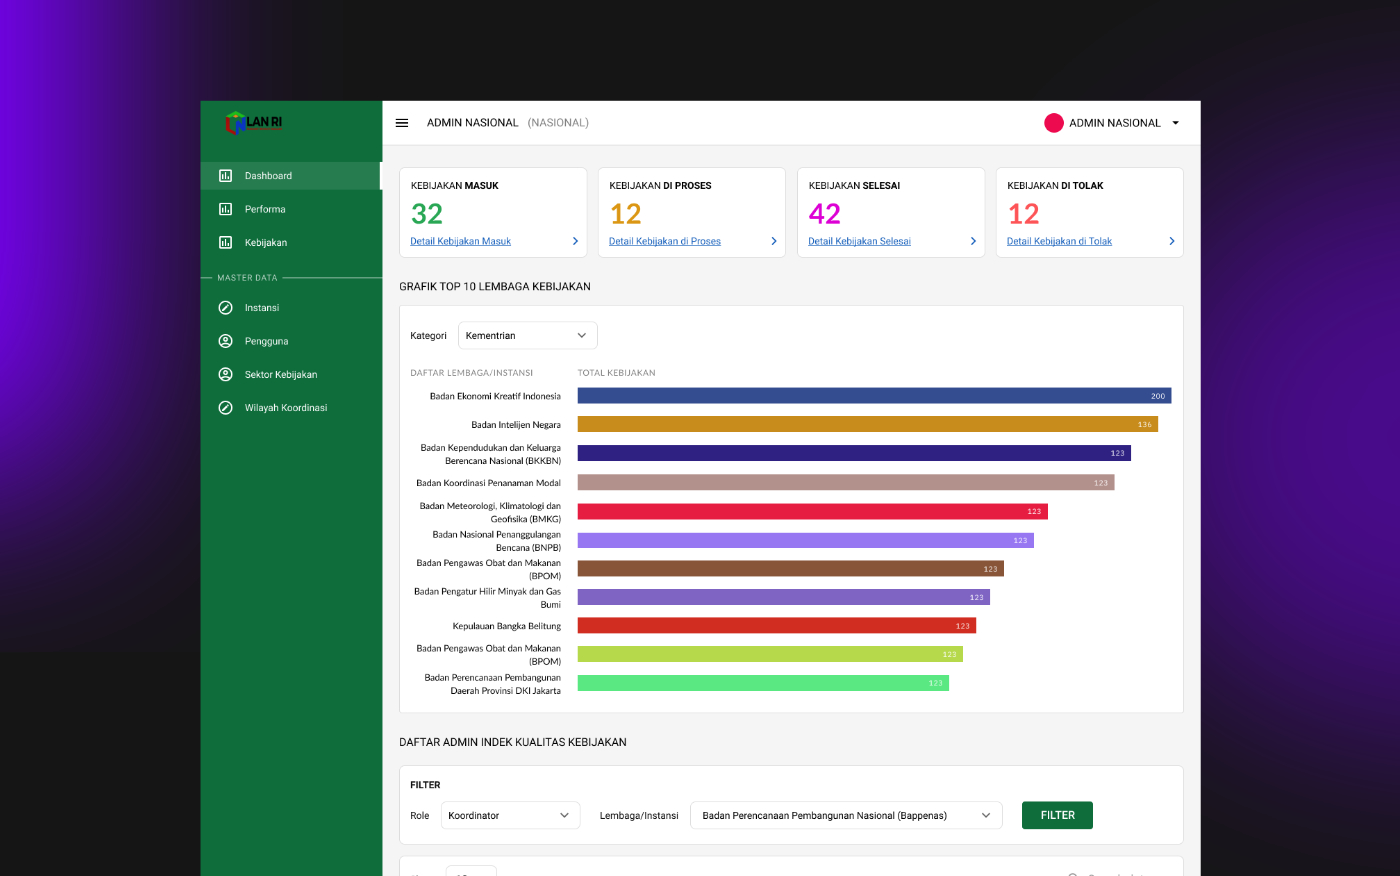Click the Dashboard sidebar icon
Screen dimensions: 1400x876
226,176
